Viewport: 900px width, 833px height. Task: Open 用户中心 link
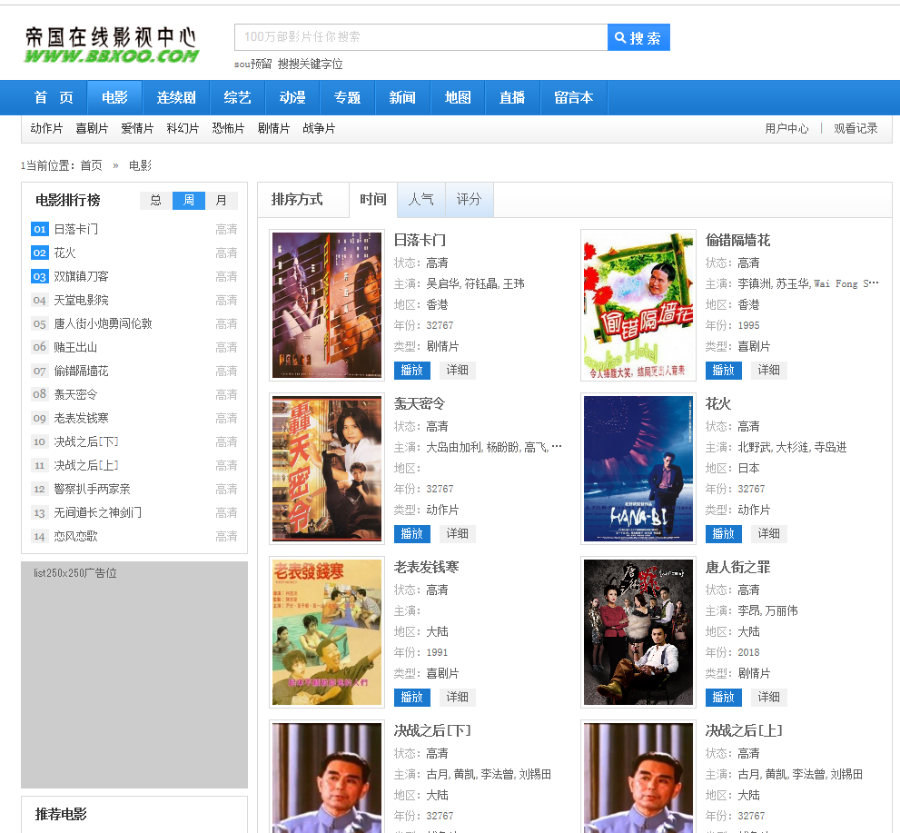coord(786,129)
